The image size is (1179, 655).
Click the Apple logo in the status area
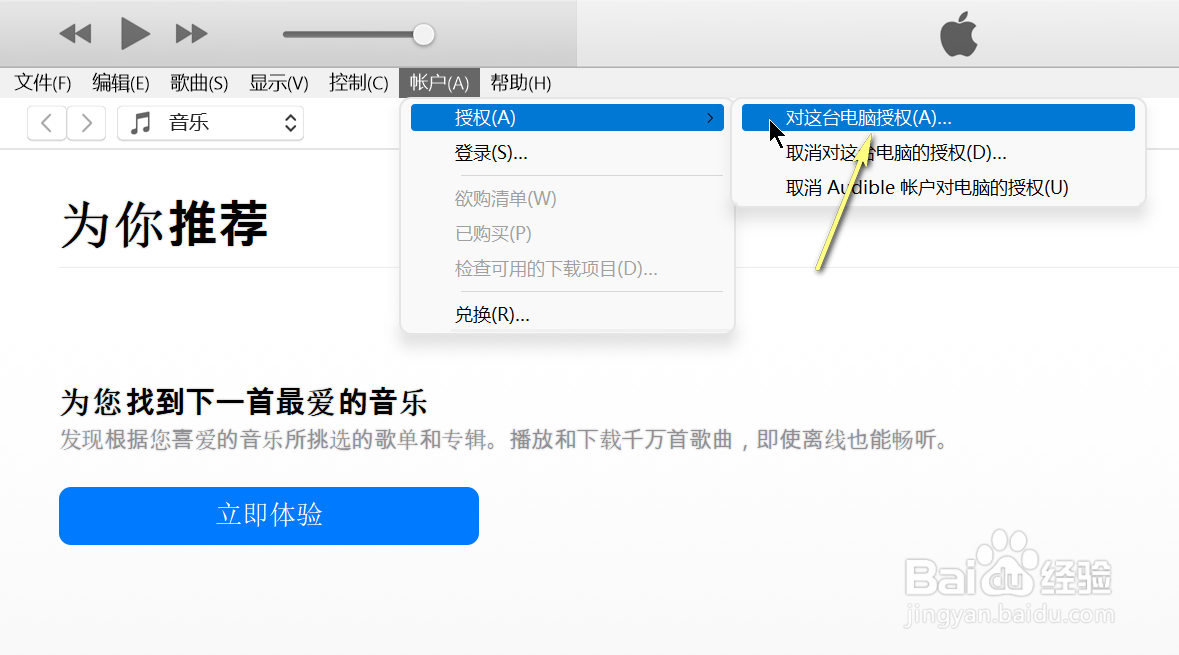pos(958,33)
